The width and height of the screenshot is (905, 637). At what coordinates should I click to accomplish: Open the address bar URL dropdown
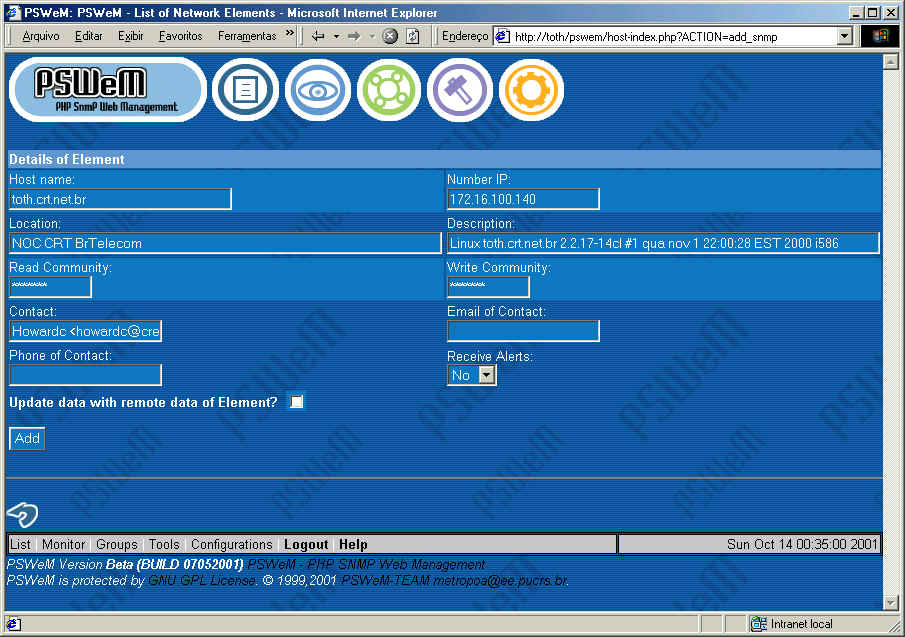click(844, 36)
